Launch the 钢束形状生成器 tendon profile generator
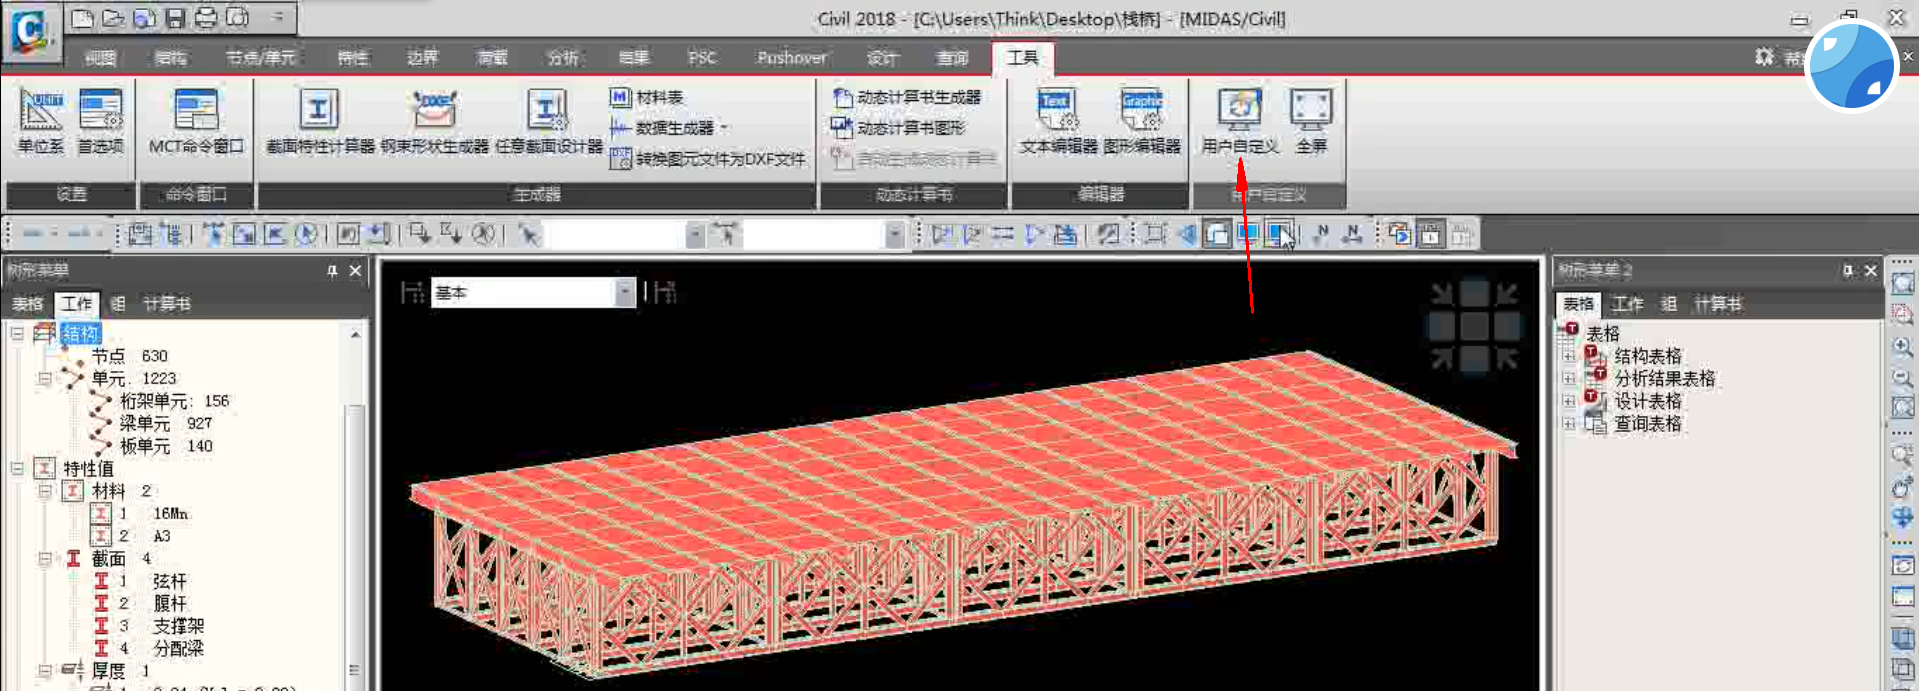1919x691 pixels. click(434, 121)
